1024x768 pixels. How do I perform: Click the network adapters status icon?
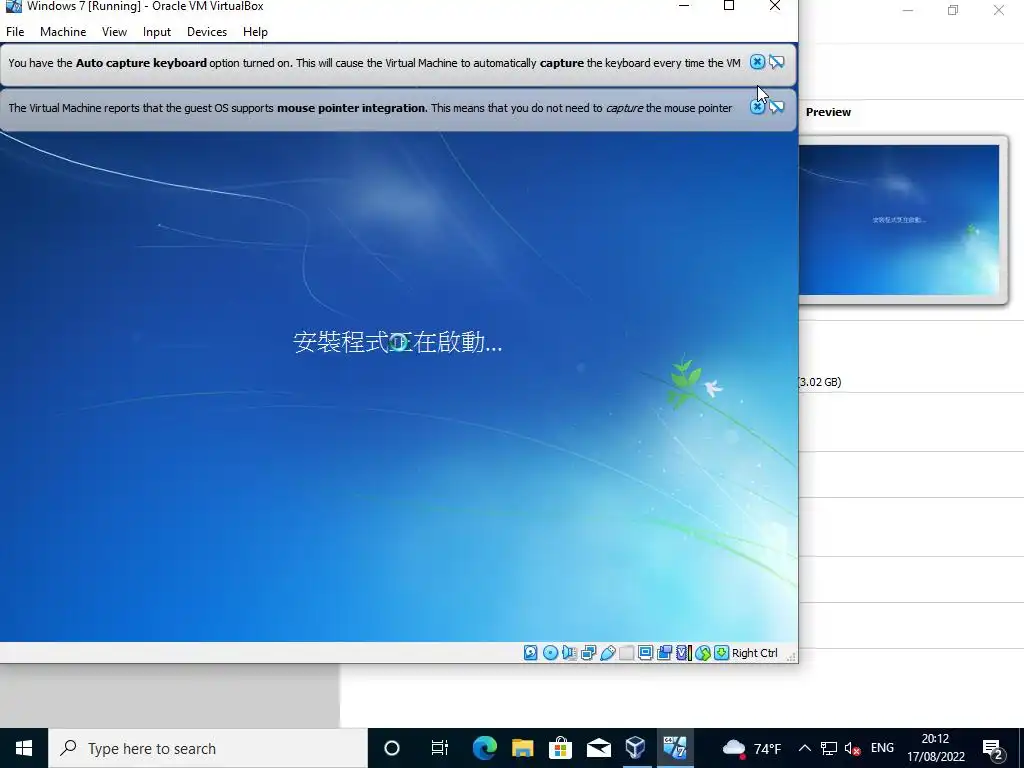click(x=588, y=652)
